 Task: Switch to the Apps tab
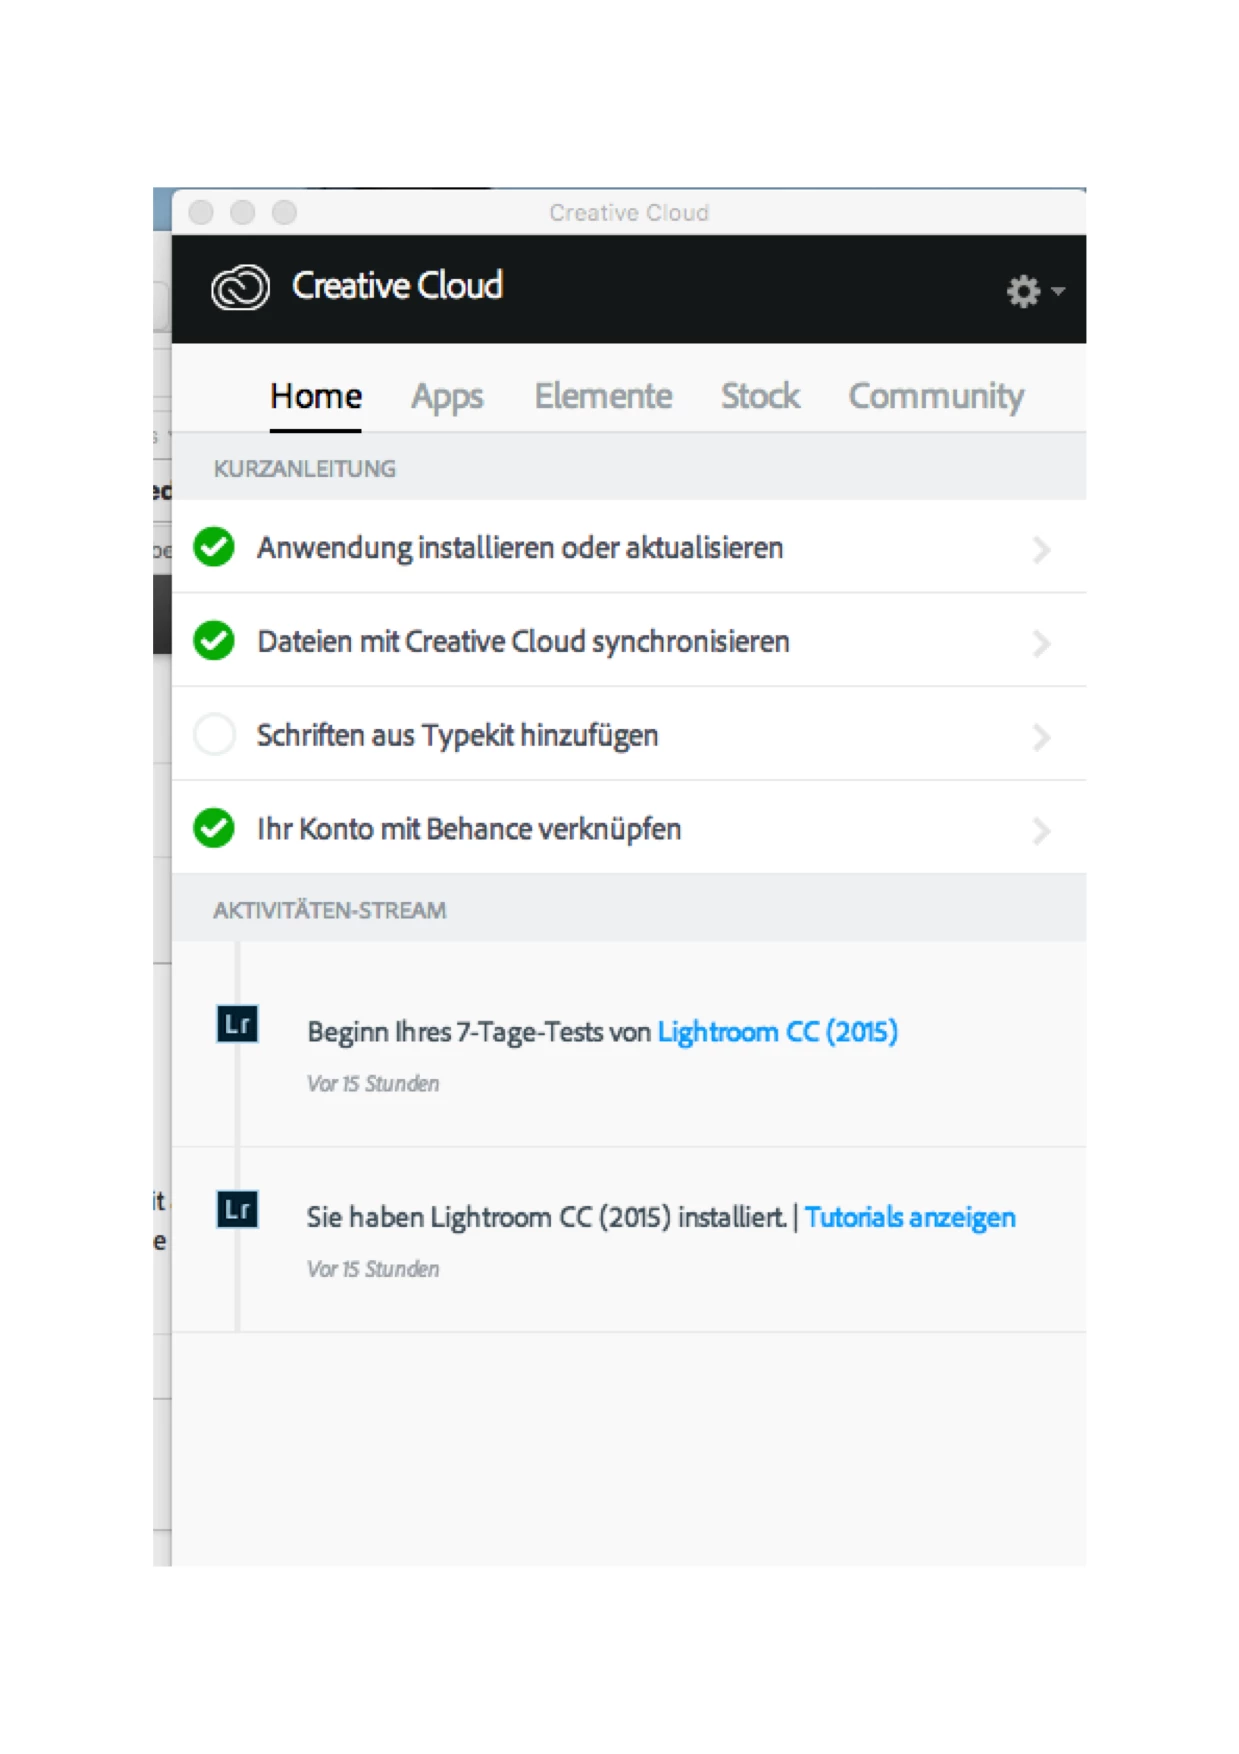coord(447,396)
